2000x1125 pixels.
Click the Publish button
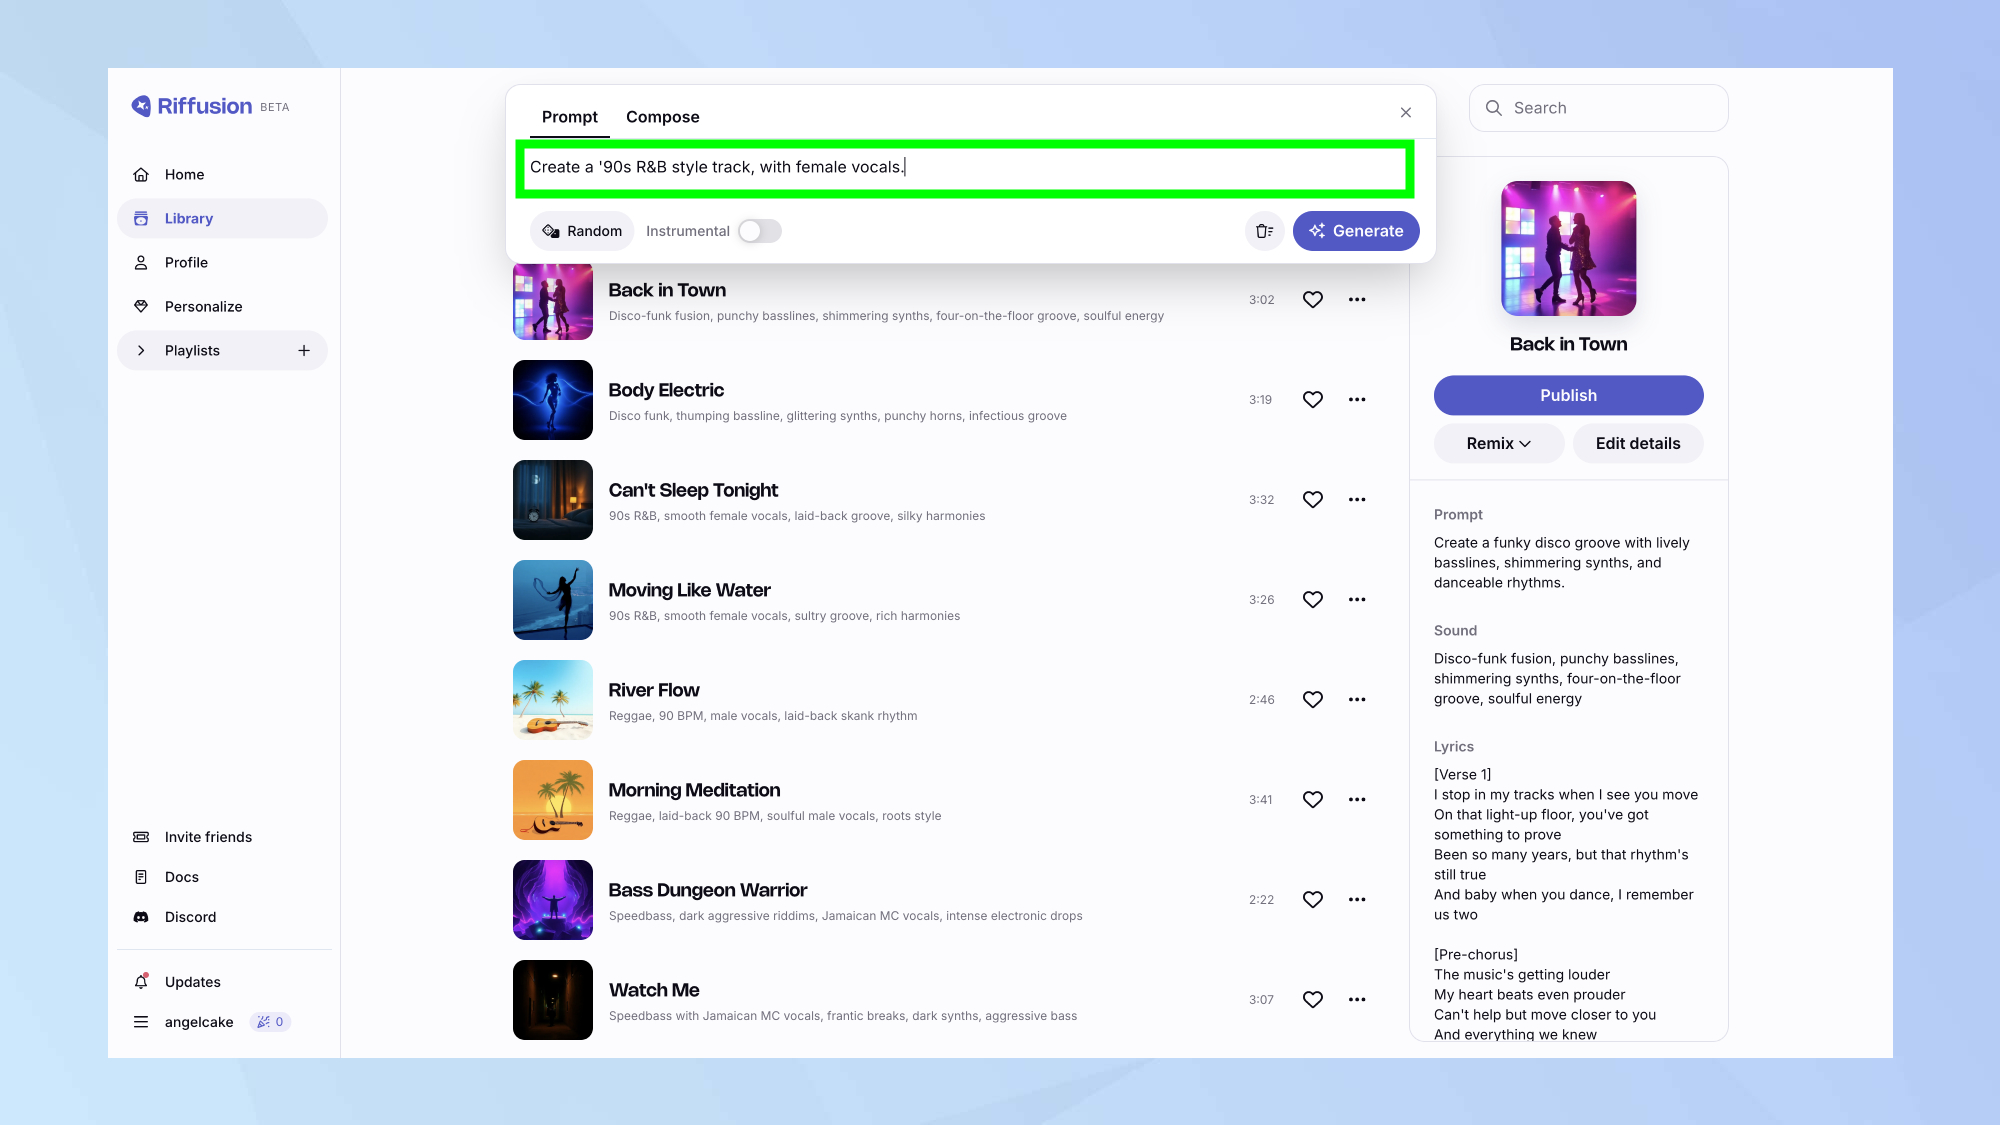coord(1567,396)
